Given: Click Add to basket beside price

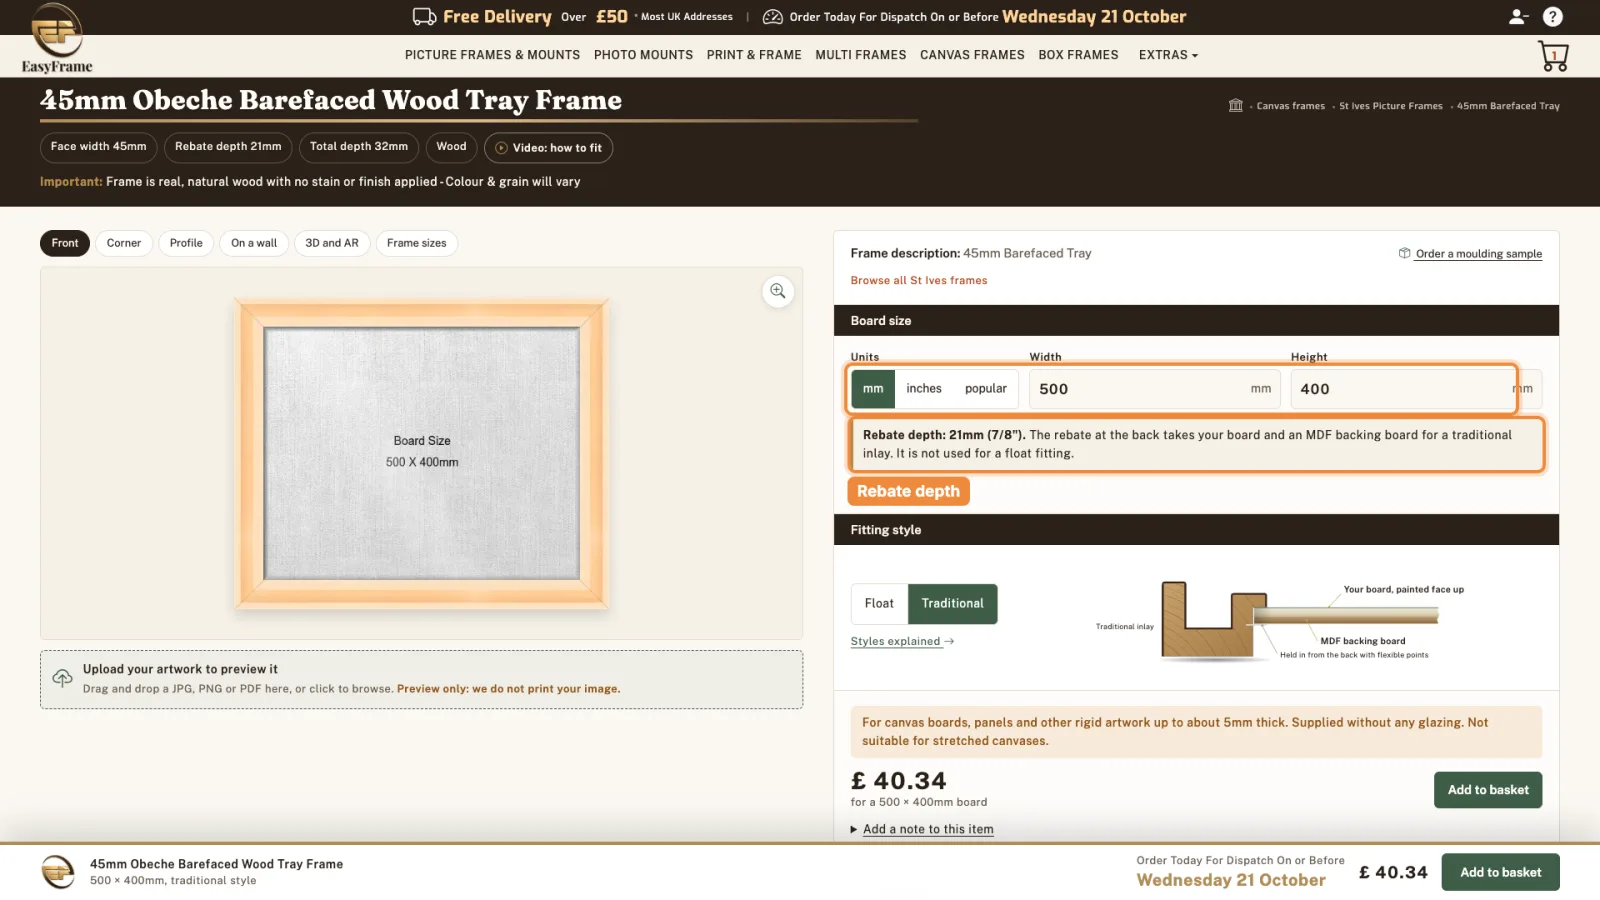Looking at the screenshot, I should [x=1488, y=790].
